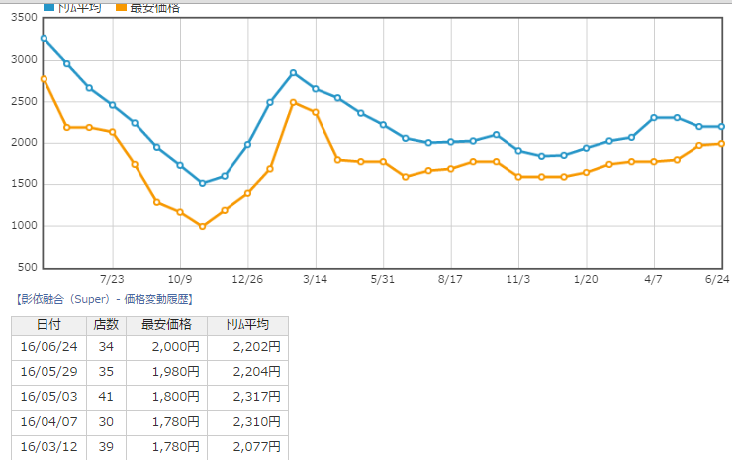Click the store count 30 cell
The width and height of the screenshot is (732, 460).
click(106, 422)
